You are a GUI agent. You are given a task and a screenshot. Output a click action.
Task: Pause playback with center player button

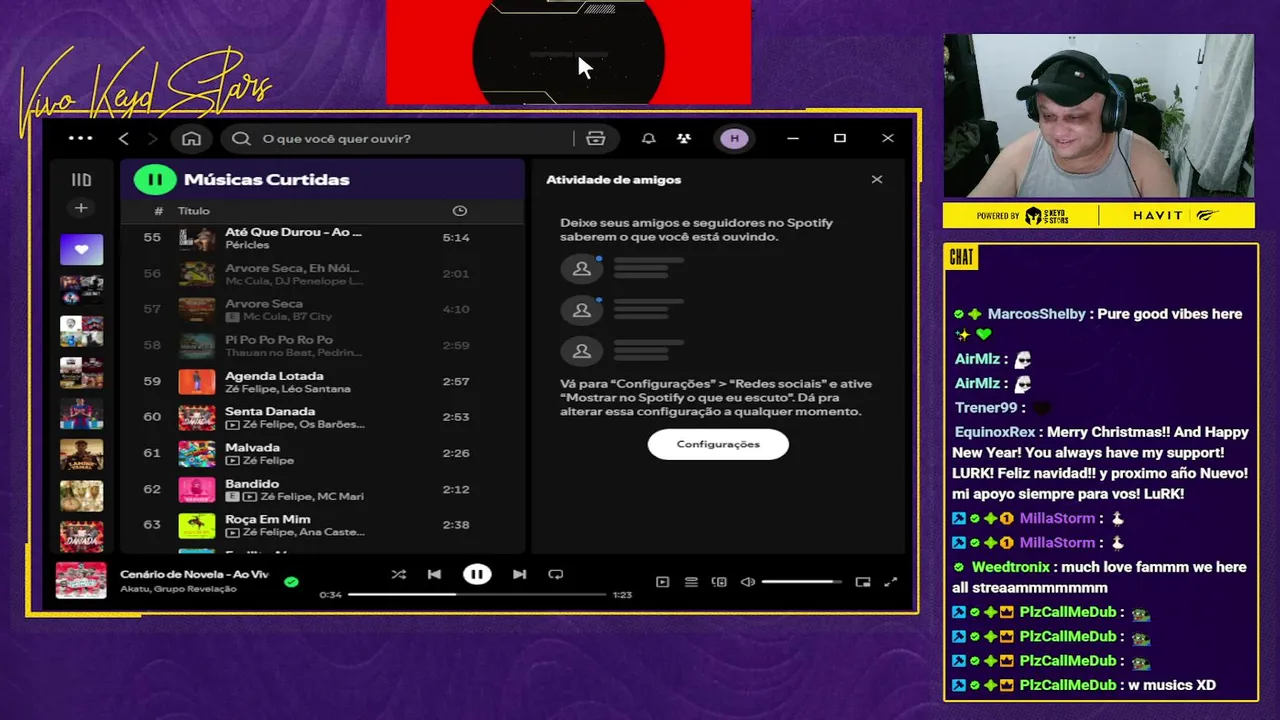(477, 574)
